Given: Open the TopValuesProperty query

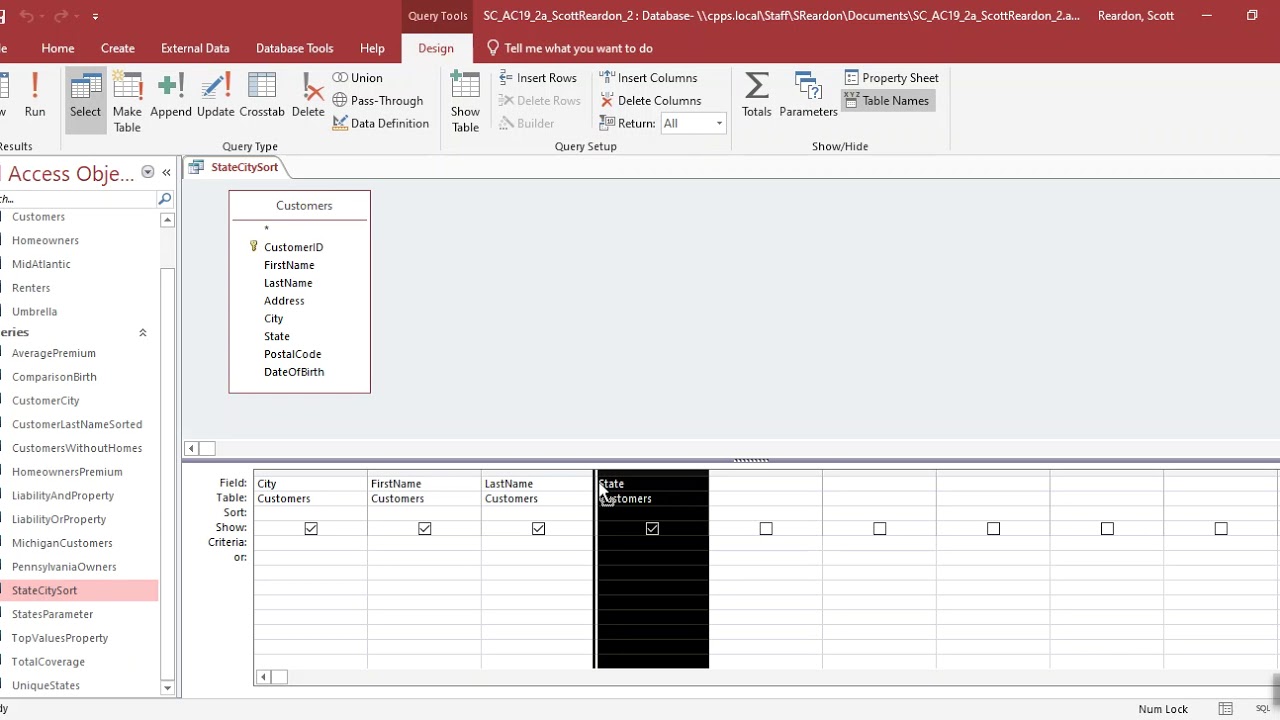Looking at the screenshot, I should (x=60, y=638).
